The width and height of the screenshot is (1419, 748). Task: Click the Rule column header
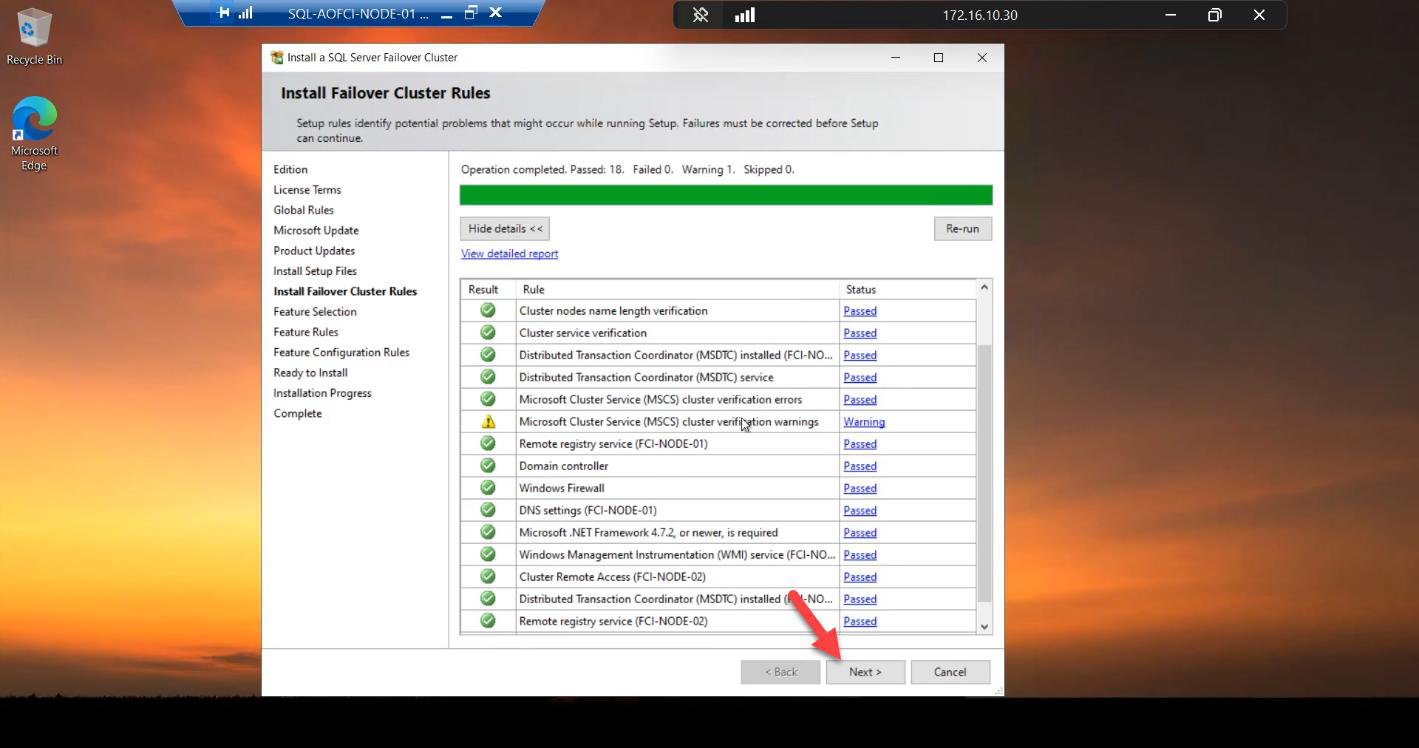678,289
